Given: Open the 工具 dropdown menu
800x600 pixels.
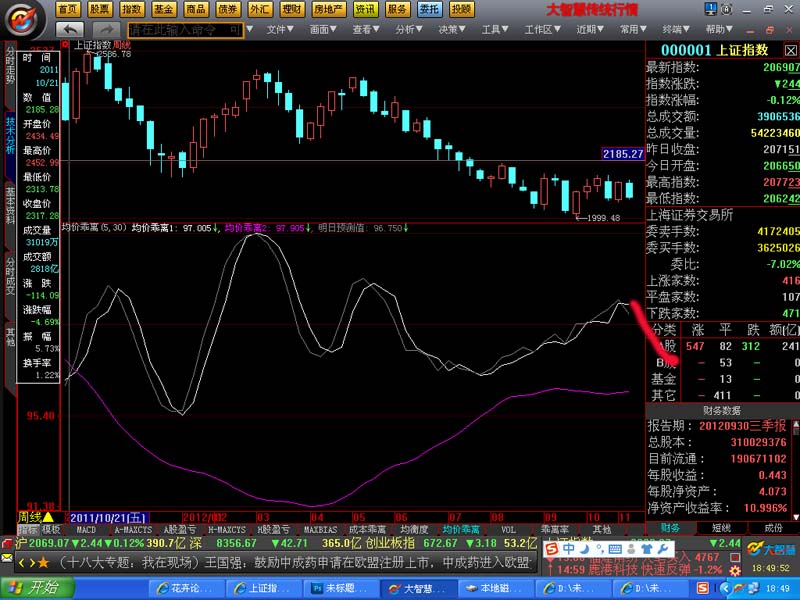Looking at the screenshot, I should [495, 30].
